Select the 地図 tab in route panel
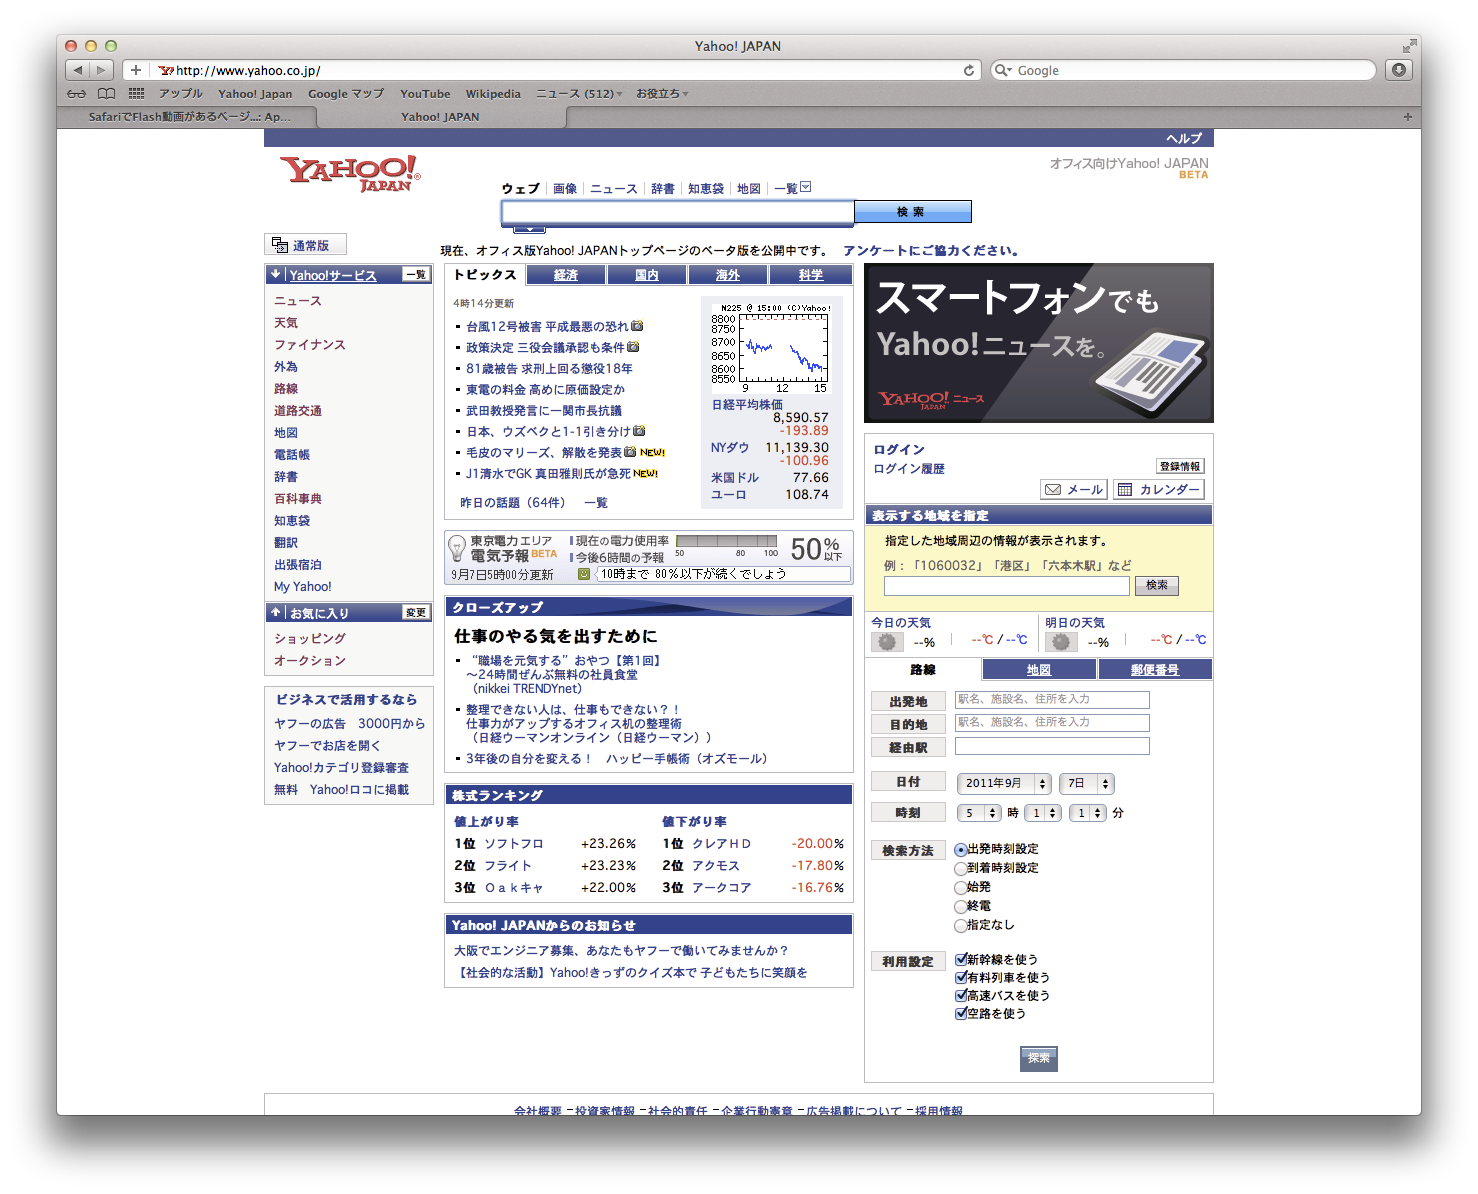 (1038, 670)
